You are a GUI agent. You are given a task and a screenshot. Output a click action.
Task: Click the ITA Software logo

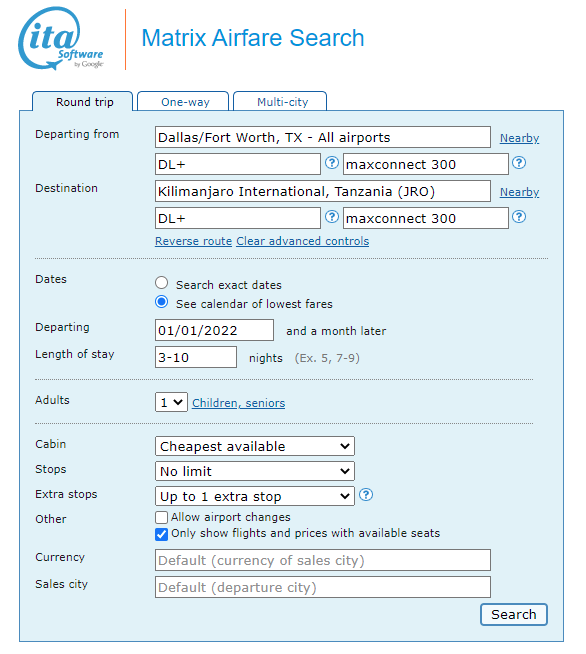pos(61,38)
